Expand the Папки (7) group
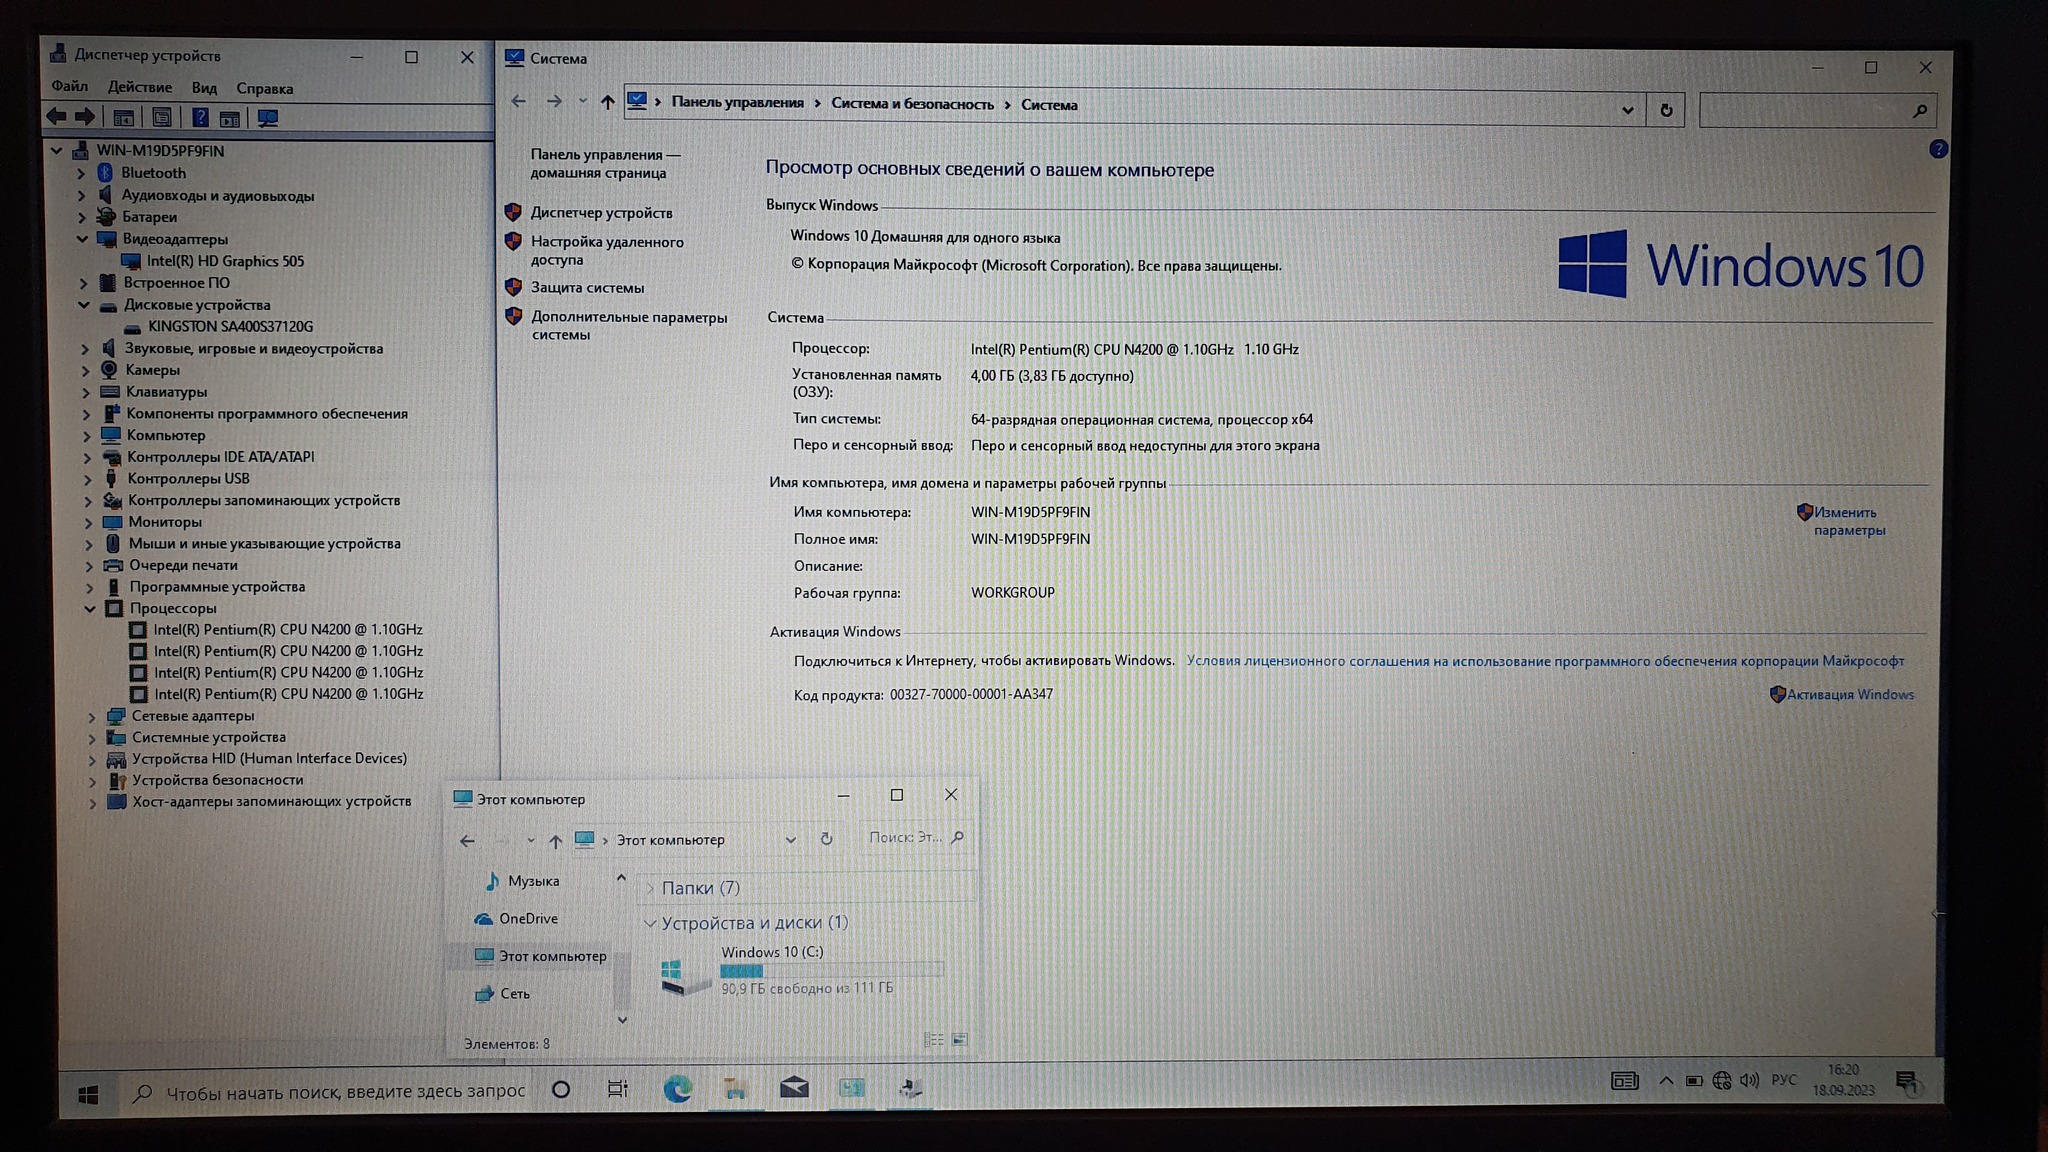 (650, 888)
